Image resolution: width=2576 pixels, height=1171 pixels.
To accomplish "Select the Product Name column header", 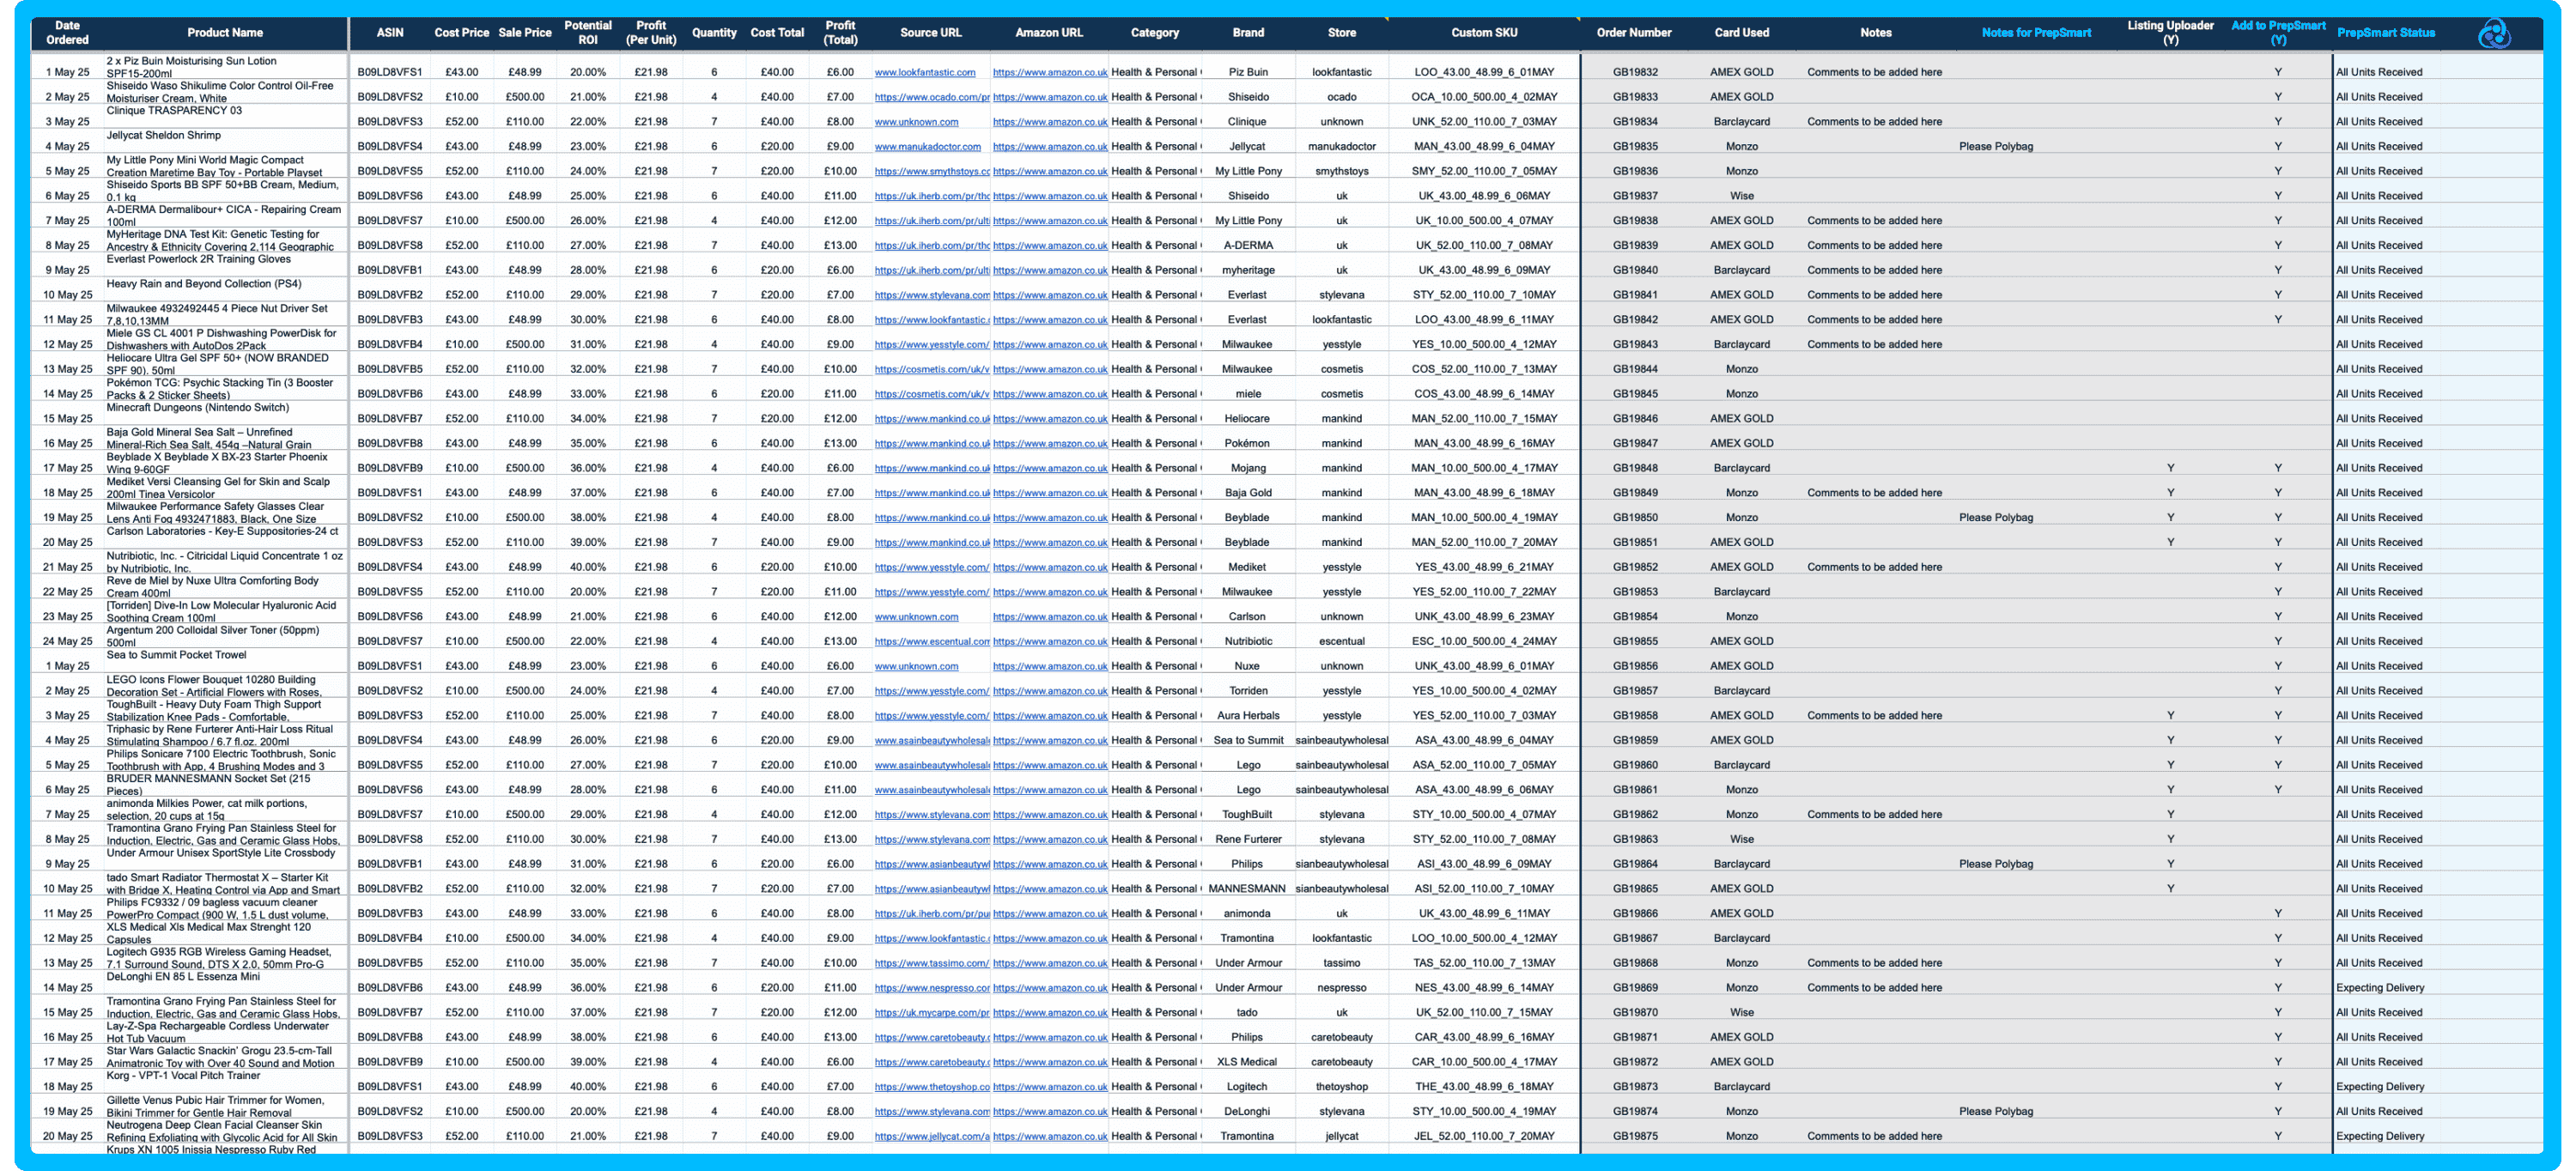I will coord(225,33).
